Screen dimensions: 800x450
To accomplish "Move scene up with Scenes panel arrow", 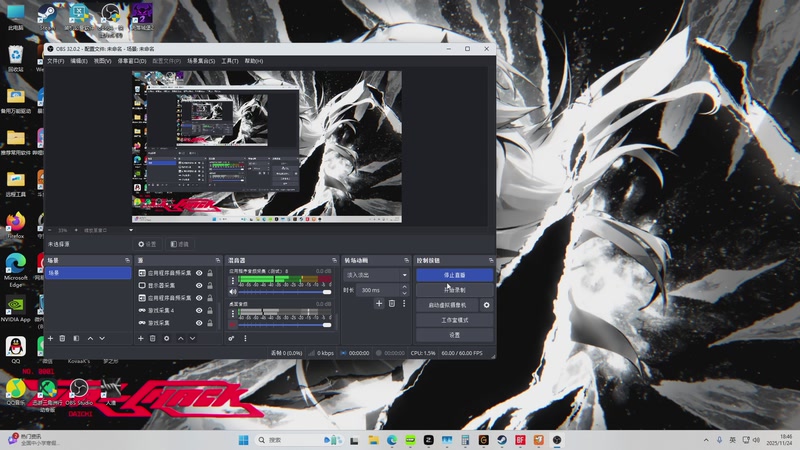I will [90, 338].
